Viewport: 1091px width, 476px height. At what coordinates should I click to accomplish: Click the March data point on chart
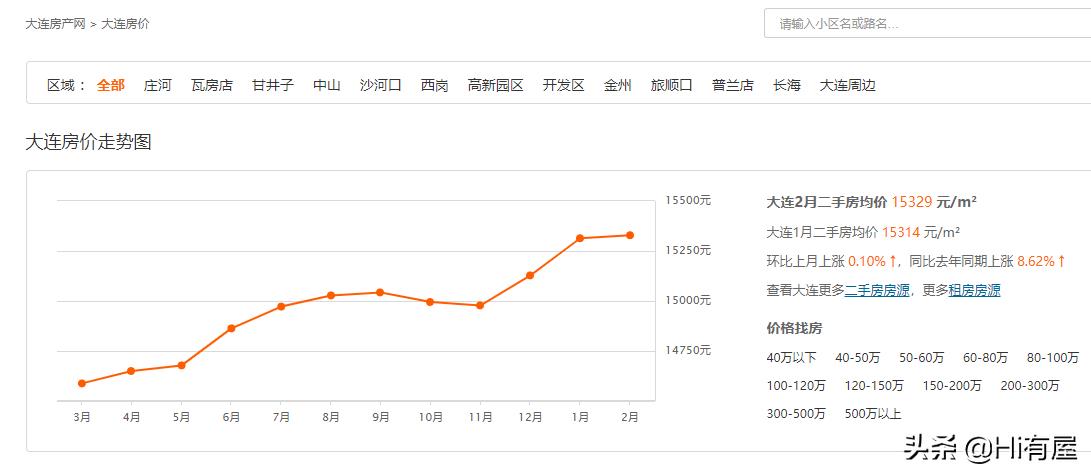click(x=81, y=383)
